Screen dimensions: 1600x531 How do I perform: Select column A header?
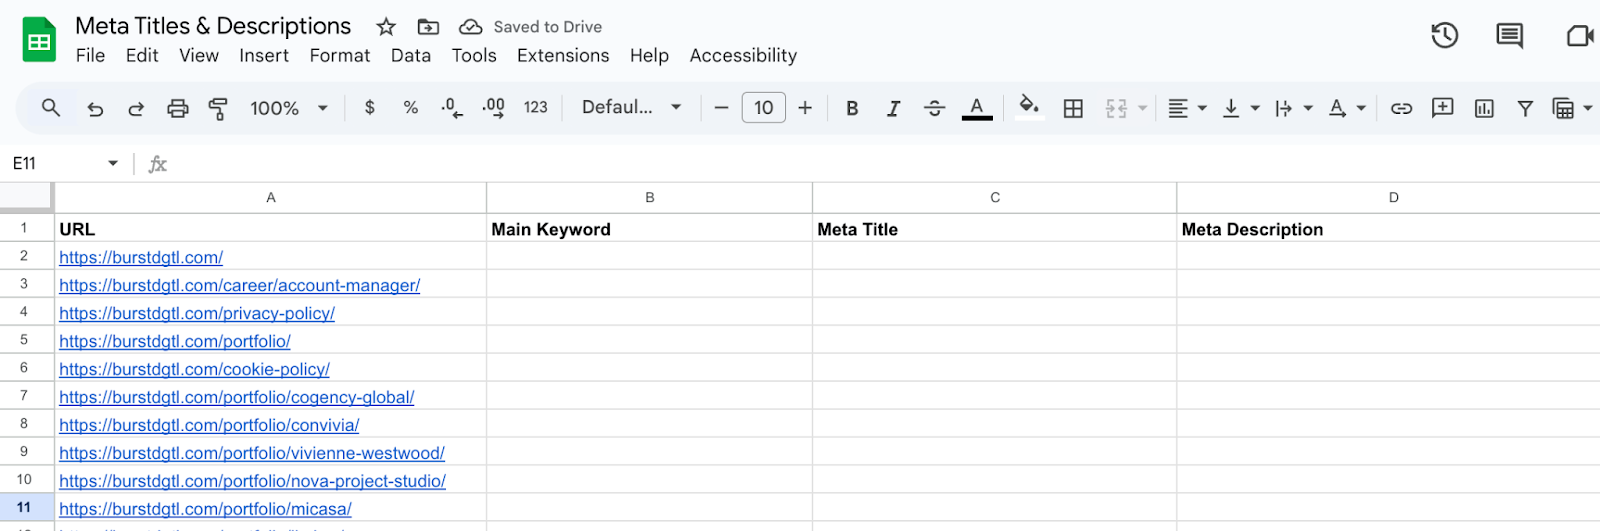(271, 198)
